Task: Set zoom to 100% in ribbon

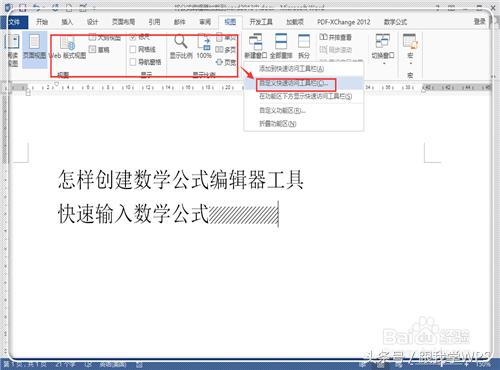Action: (204, 47)
